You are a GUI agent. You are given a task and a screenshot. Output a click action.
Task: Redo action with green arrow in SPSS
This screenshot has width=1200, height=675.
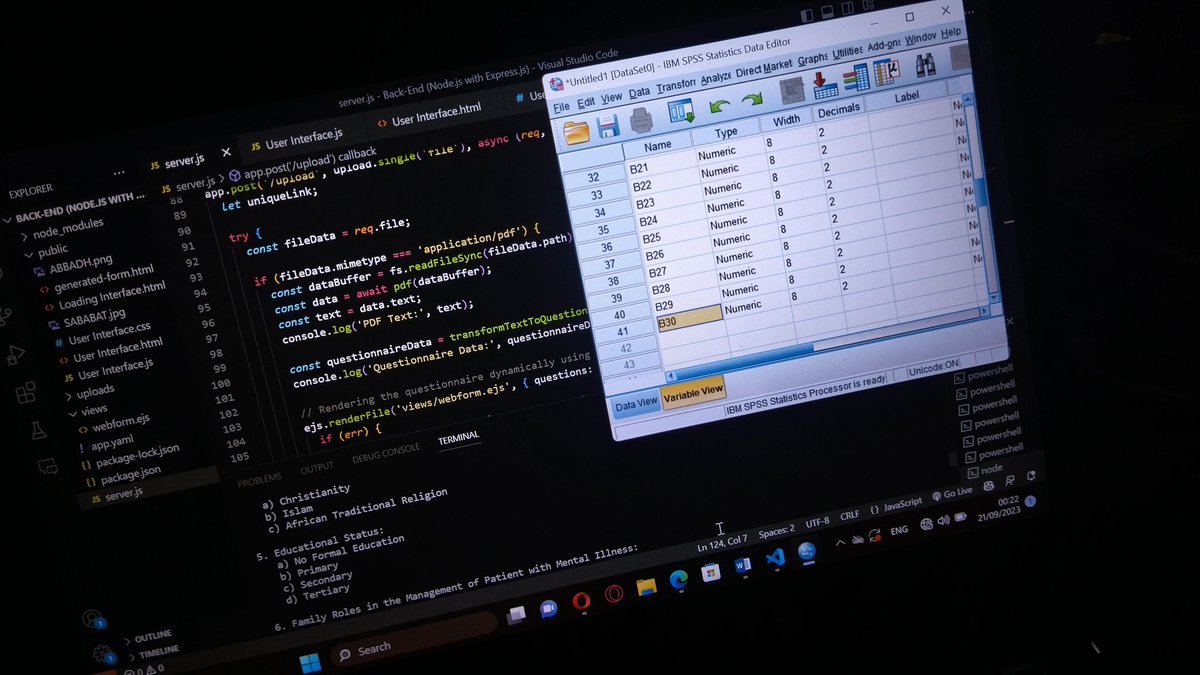click(x=751, y=99)
